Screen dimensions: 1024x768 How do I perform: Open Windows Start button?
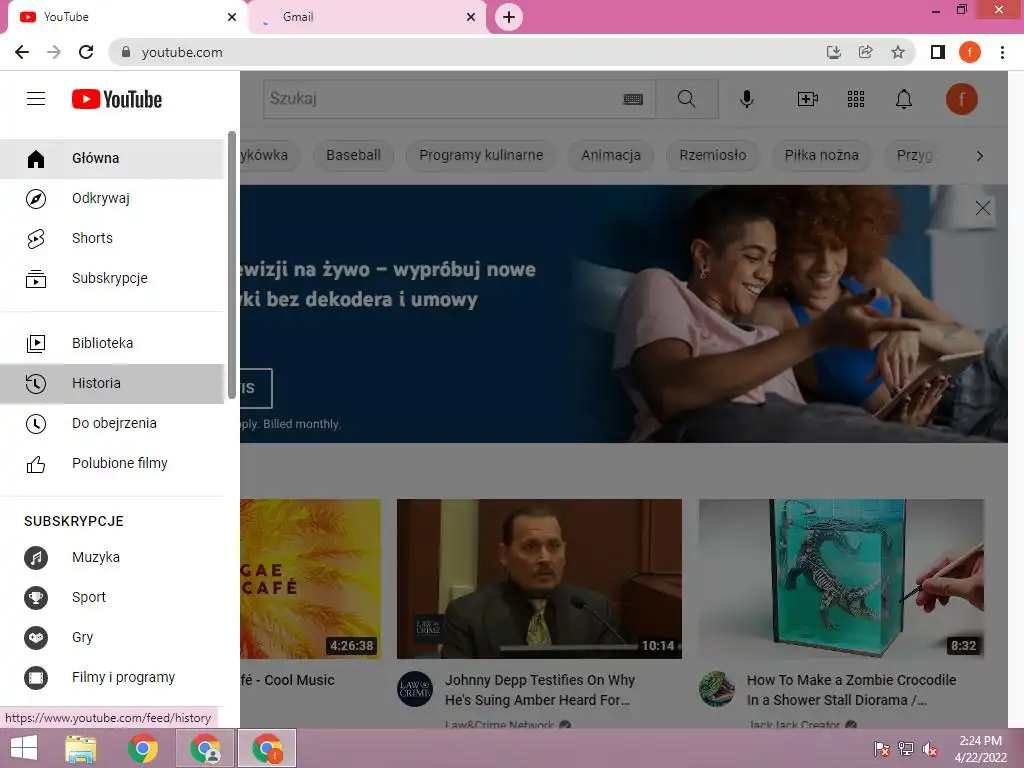(24, 748)
